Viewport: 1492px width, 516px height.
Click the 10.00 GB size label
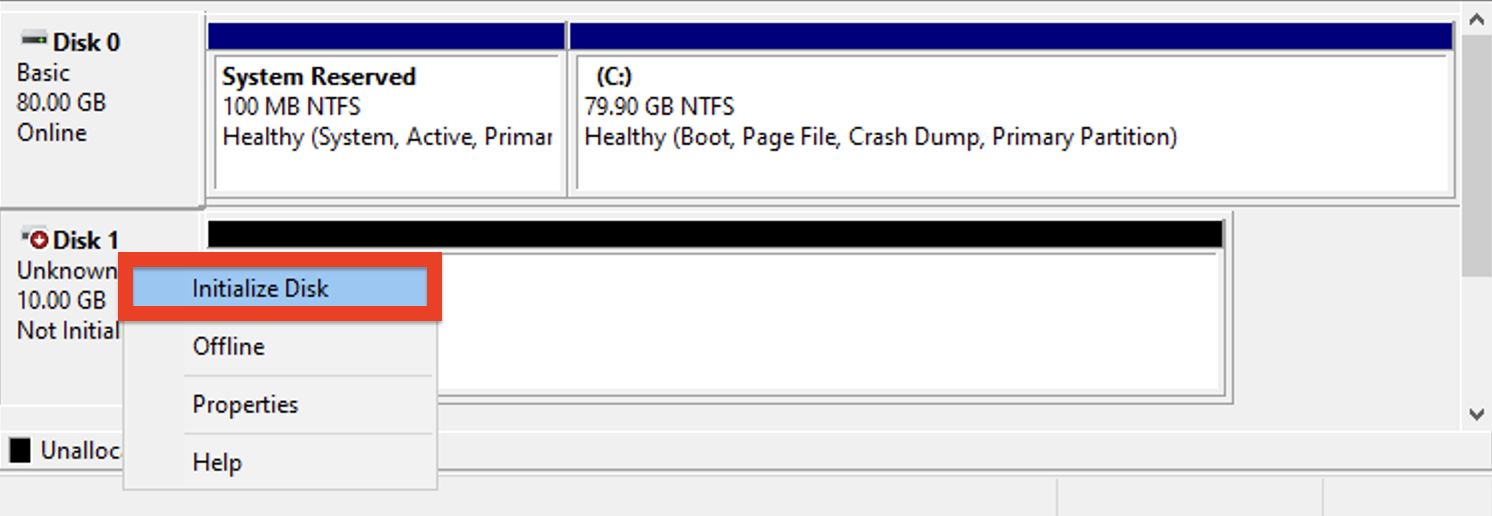click(61, 301)
